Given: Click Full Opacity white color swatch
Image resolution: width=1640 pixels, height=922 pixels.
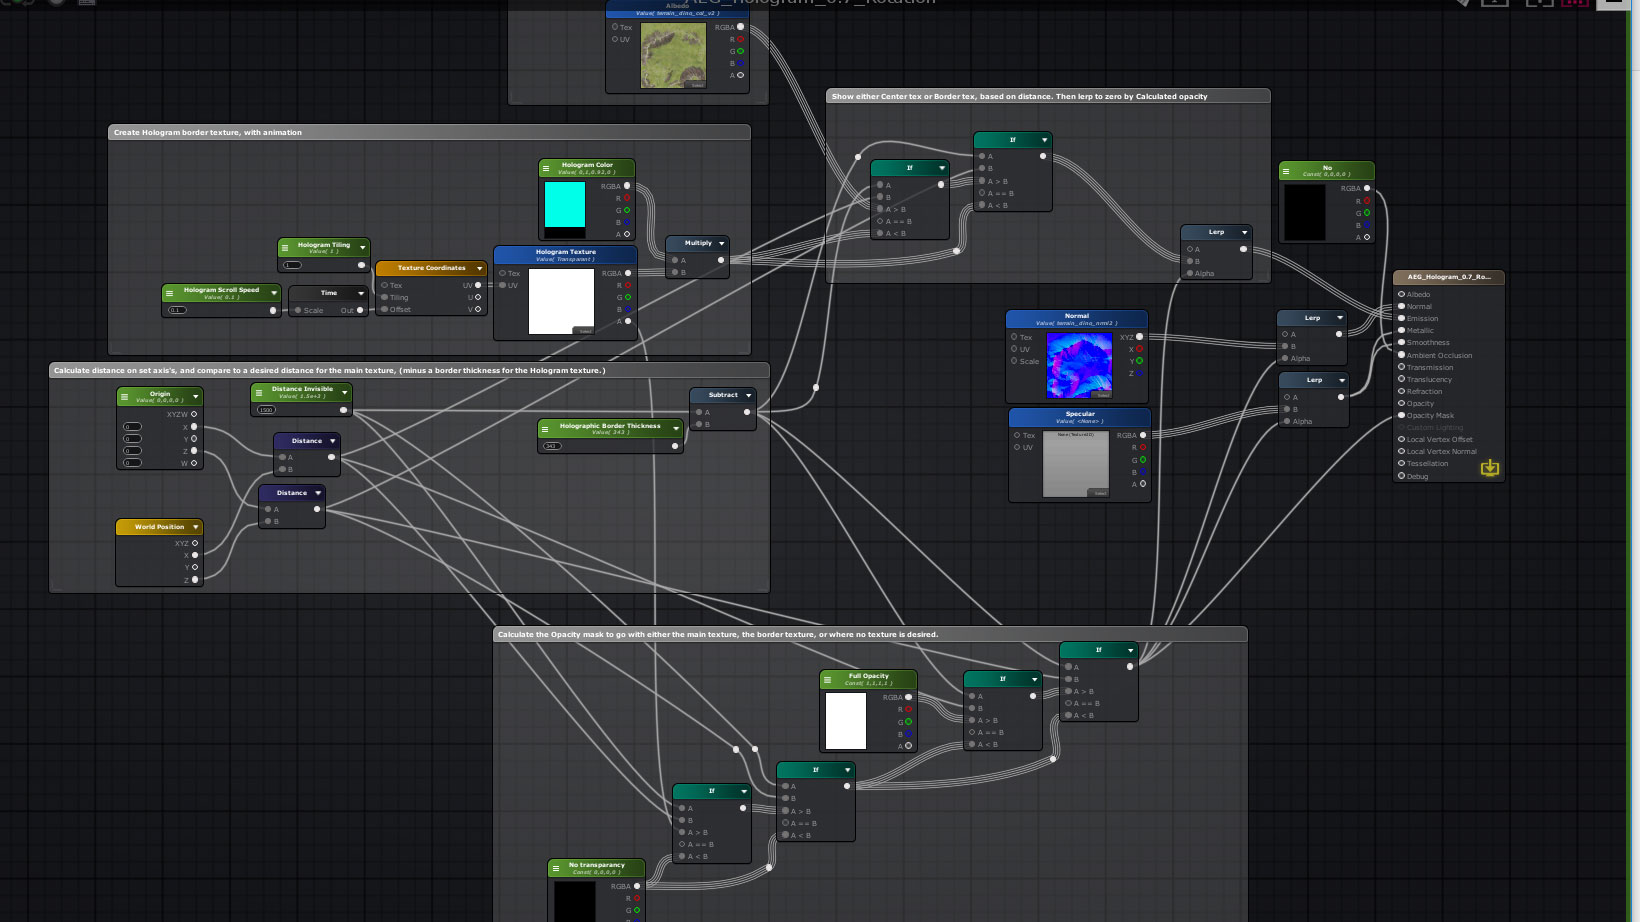Looking at the screenshot, I should click(846, 721).
